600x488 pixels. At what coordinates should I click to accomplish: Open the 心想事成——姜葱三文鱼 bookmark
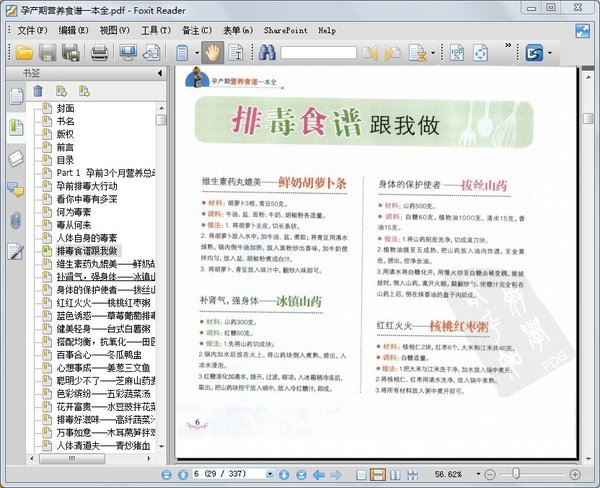point(103,367)
